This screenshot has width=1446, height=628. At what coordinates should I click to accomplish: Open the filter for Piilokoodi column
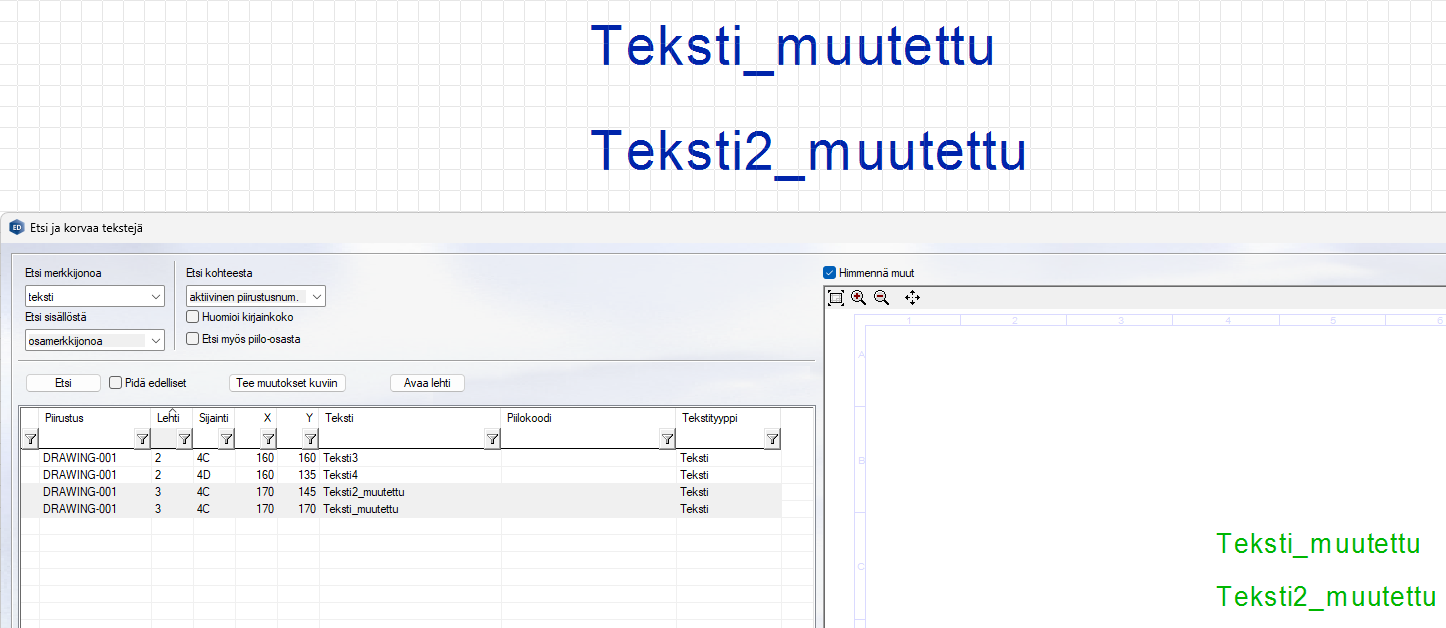pyautogui.click(x=667, y=439)
